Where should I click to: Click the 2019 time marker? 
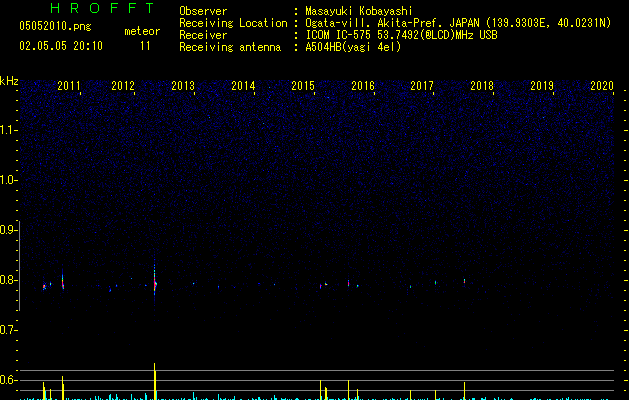542,85
